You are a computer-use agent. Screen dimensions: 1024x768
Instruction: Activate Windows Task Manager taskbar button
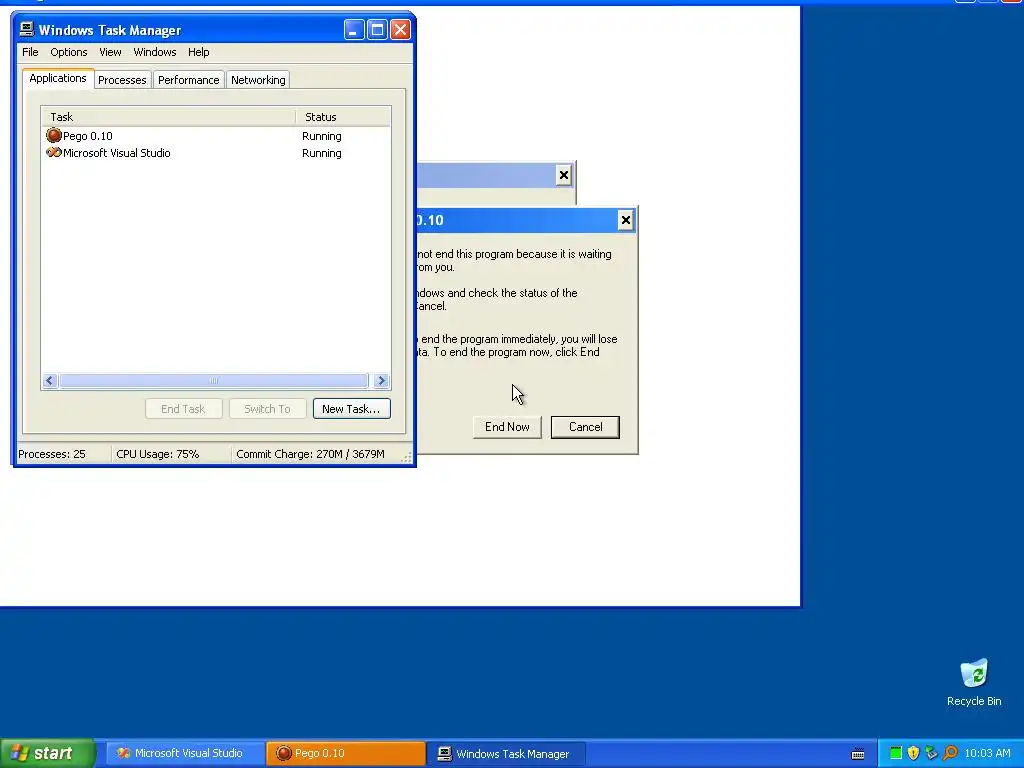click(x=505, y=753)
